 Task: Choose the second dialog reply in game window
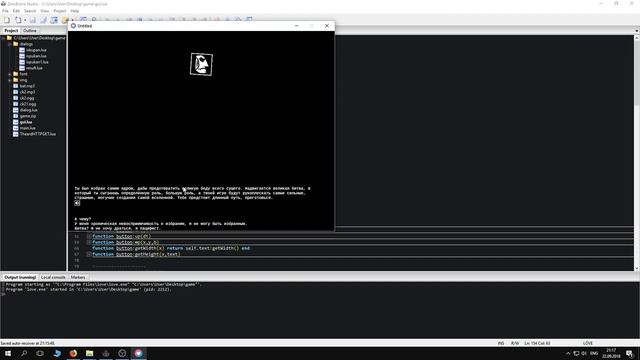pyautogui.click(x=161, y=224)
